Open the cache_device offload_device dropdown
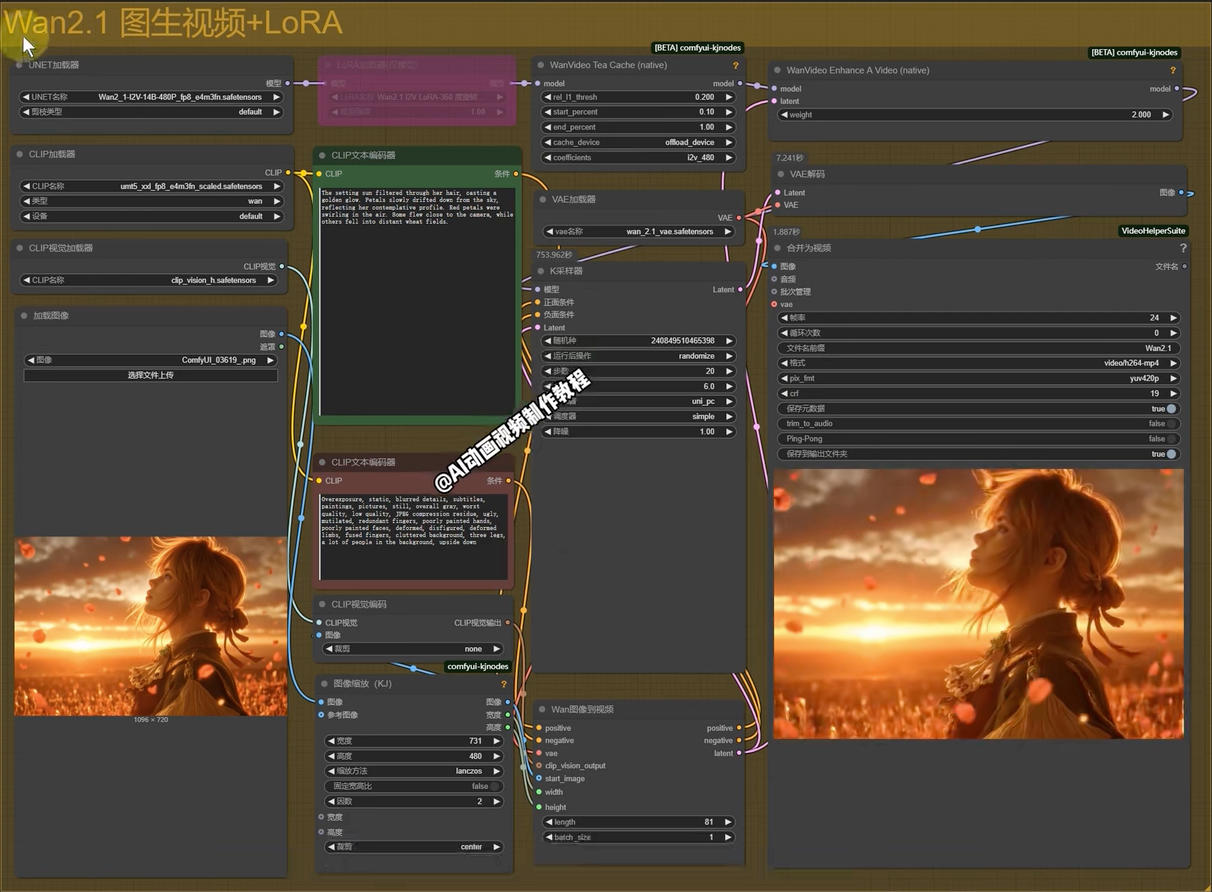1212x892 pixels. (x=639, y=143)
